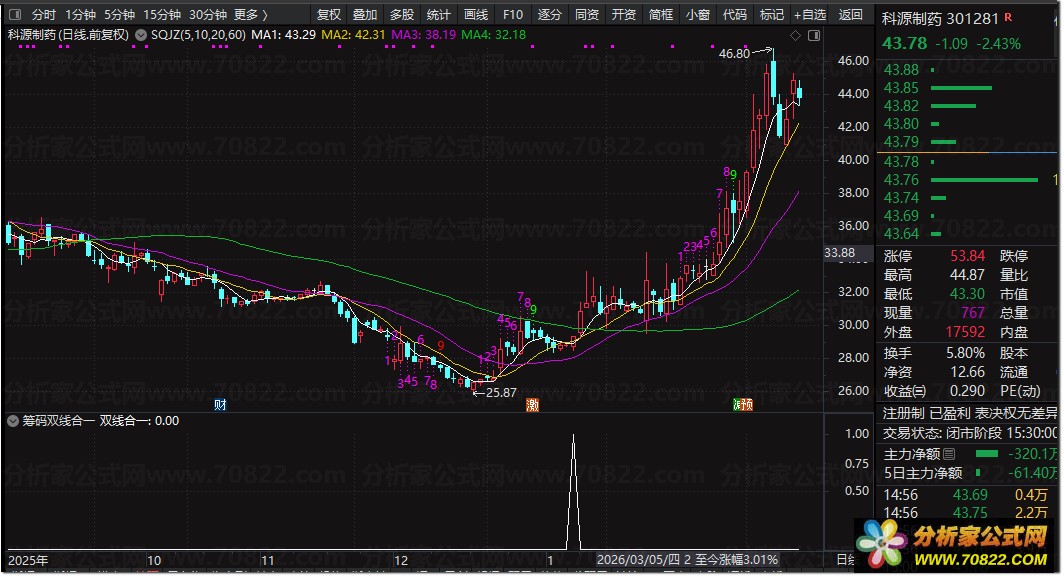Open F10 company information

coord(513,14)
